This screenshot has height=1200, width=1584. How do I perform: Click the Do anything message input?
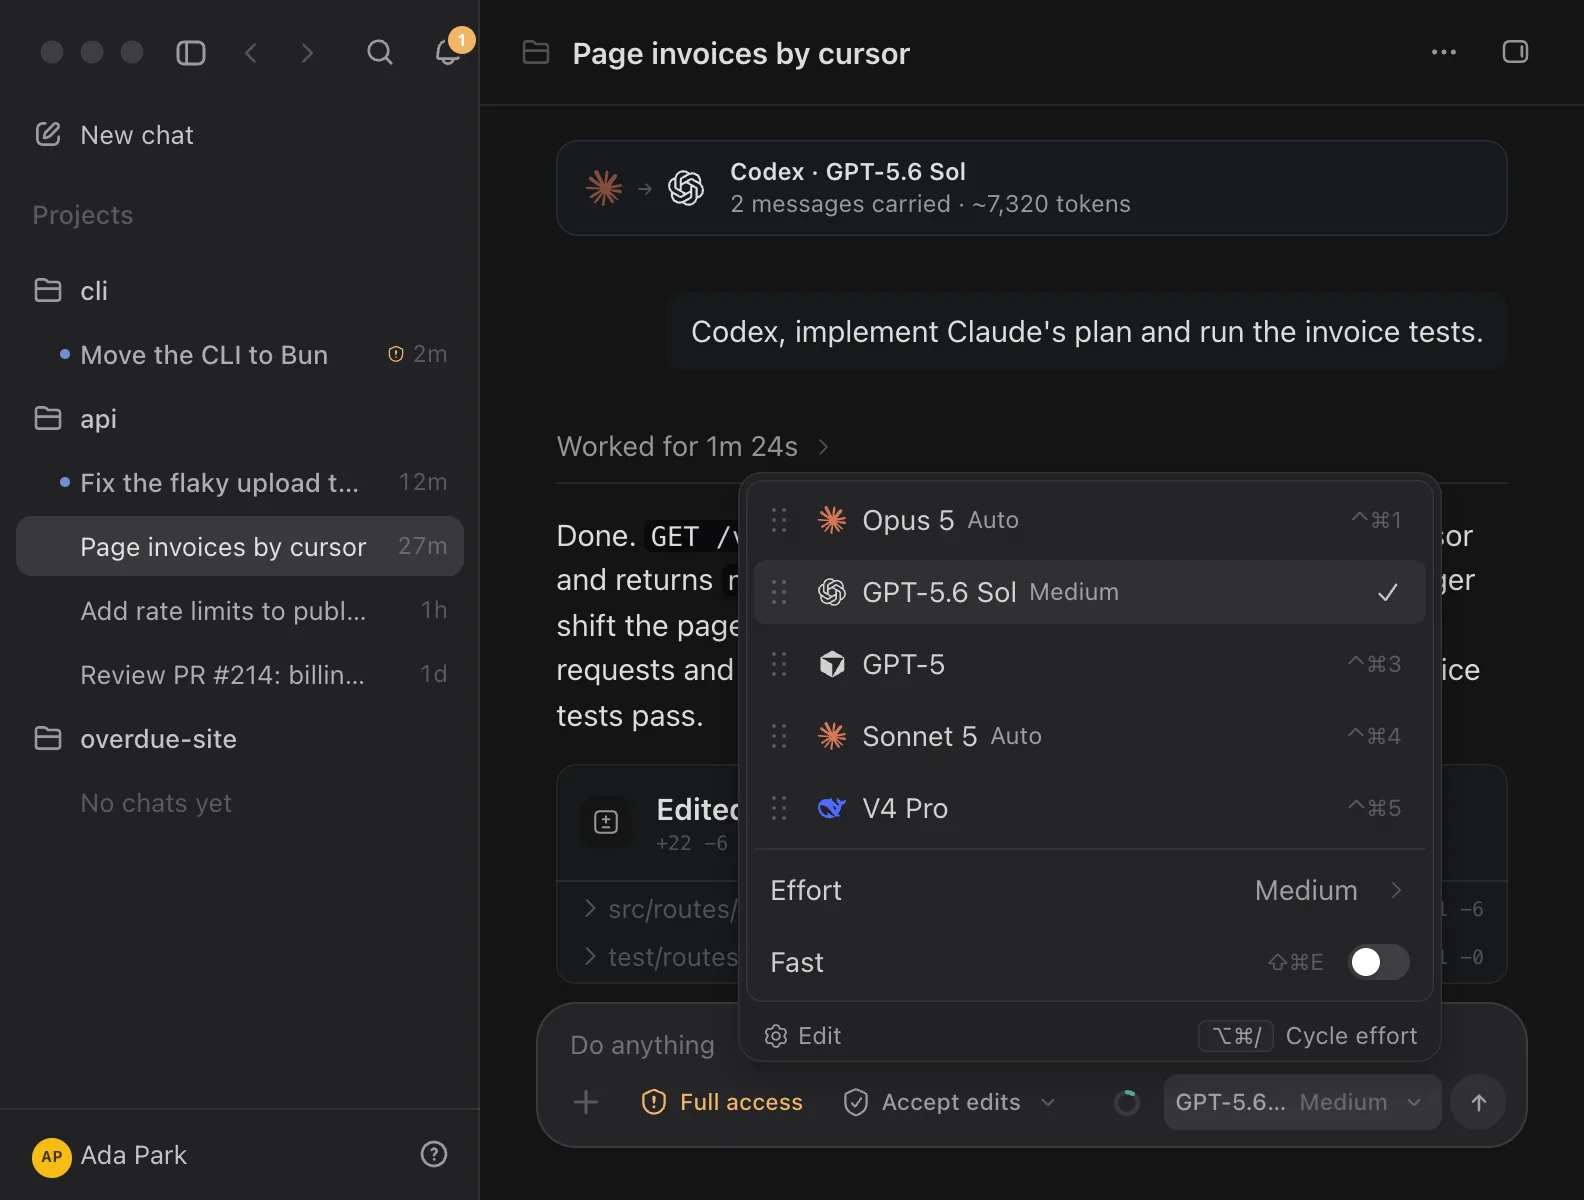click(x=642, y=1045)
